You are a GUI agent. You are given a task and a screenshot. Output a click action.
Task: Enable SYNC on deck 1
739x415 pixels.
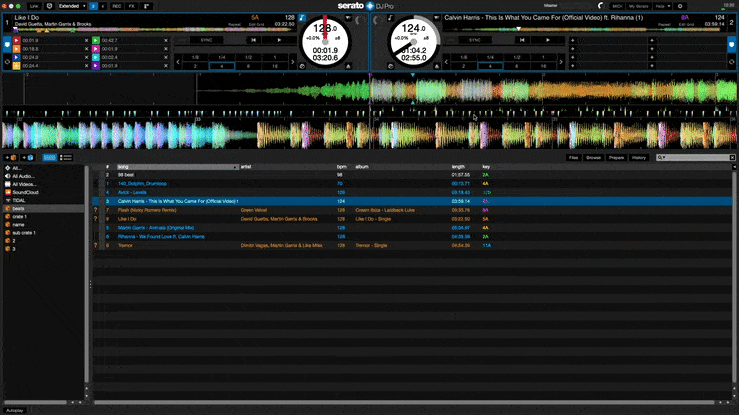pyautogui.click(x=206, y=41)
